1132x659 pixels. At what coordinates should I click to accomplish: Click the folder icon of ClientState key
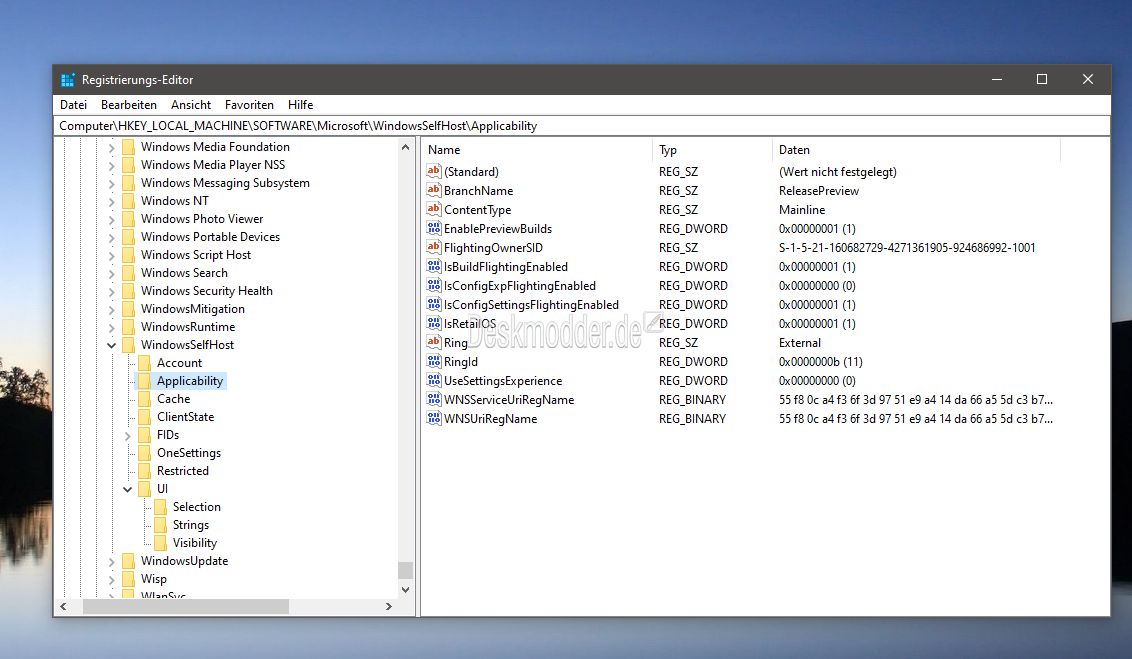coord(144,416)
